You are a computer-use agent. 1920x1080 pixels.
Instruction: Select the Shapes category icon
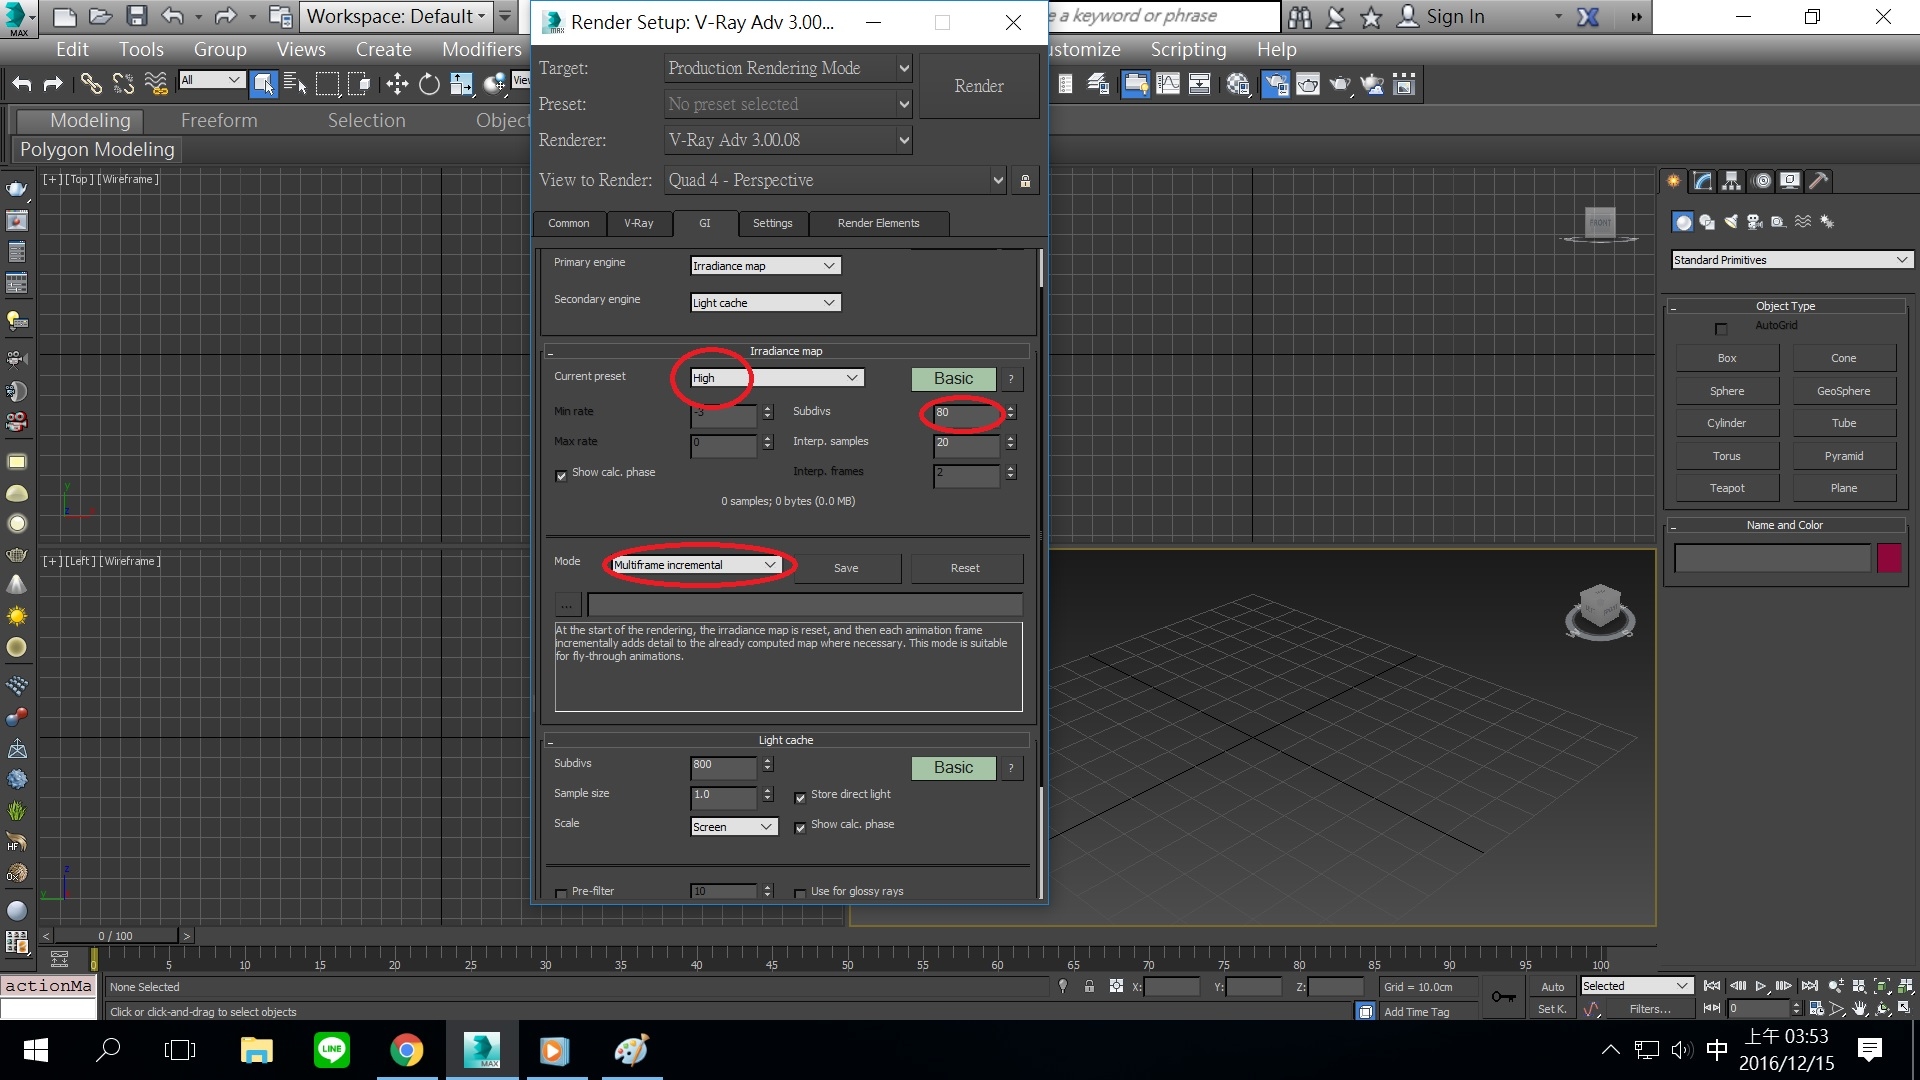1707,222
